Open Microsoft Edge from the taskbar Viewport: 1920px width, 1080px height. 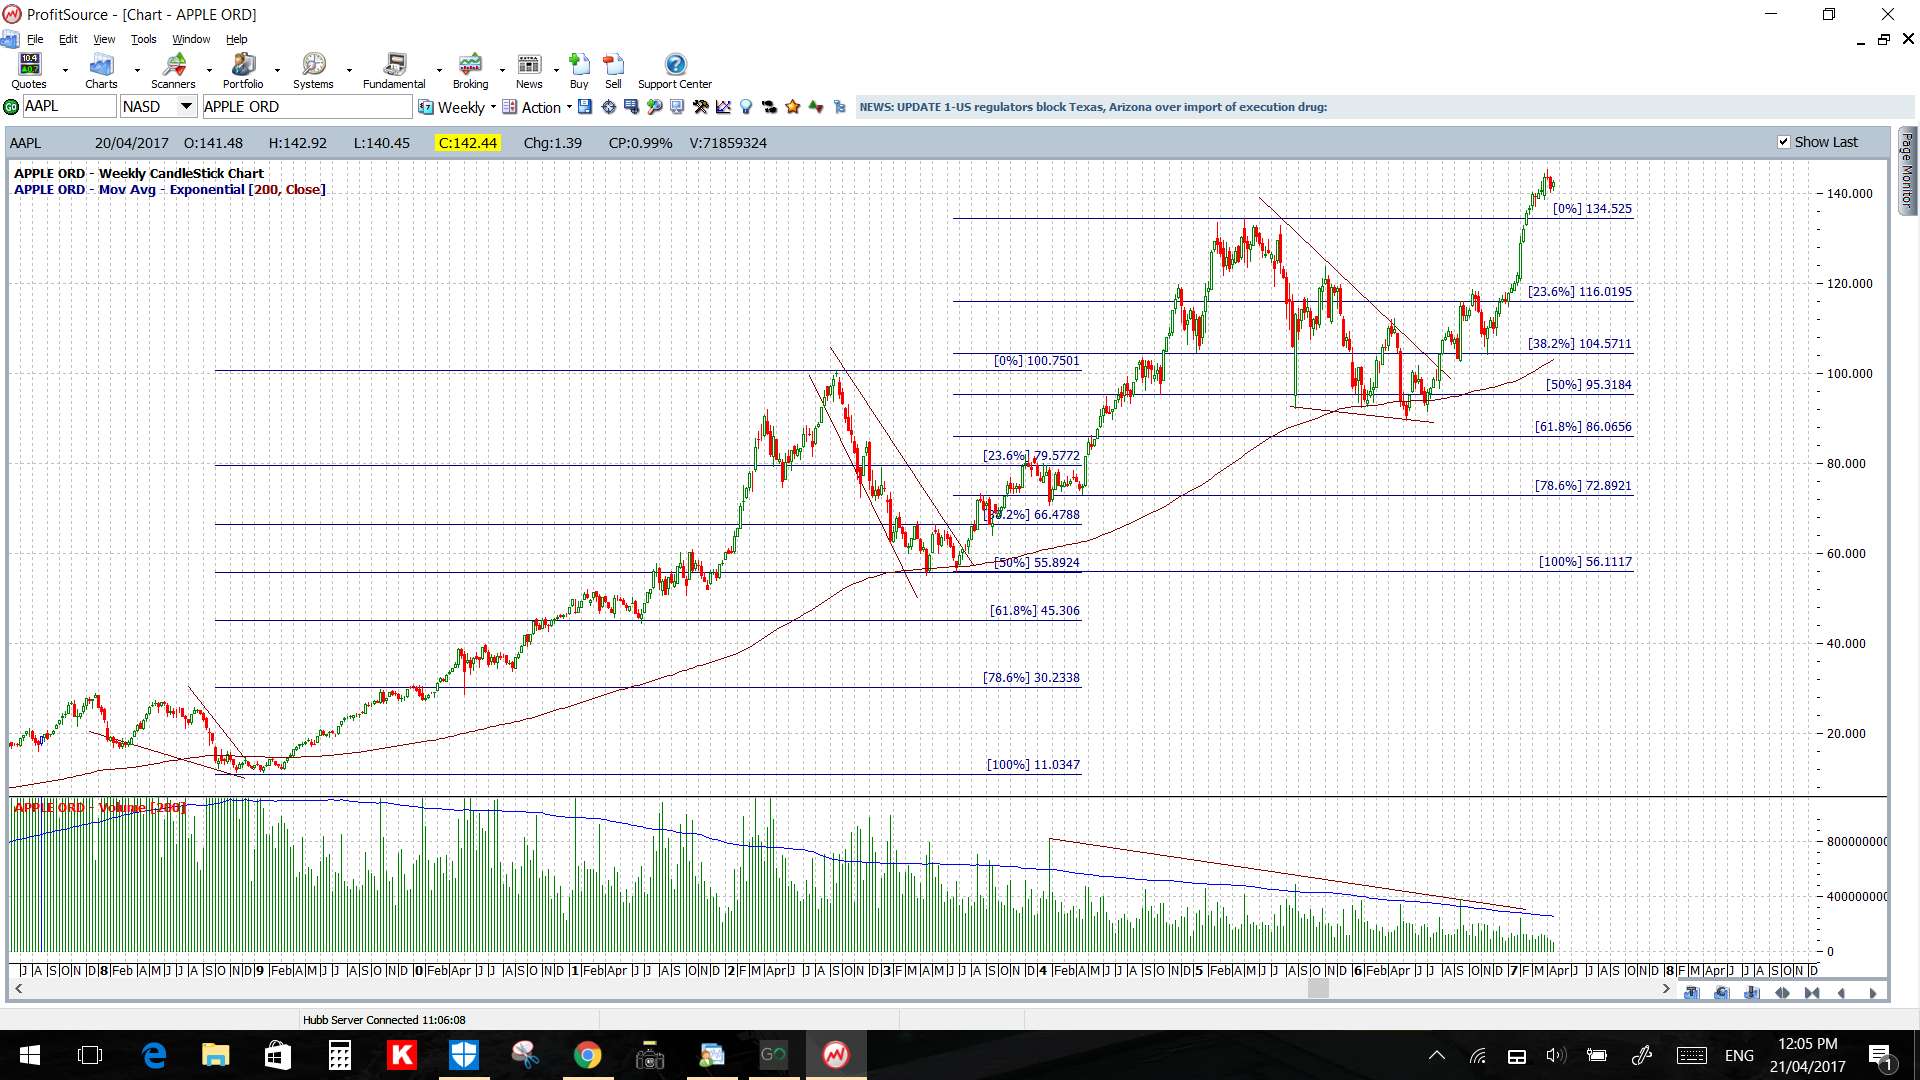click(154, 1055)
